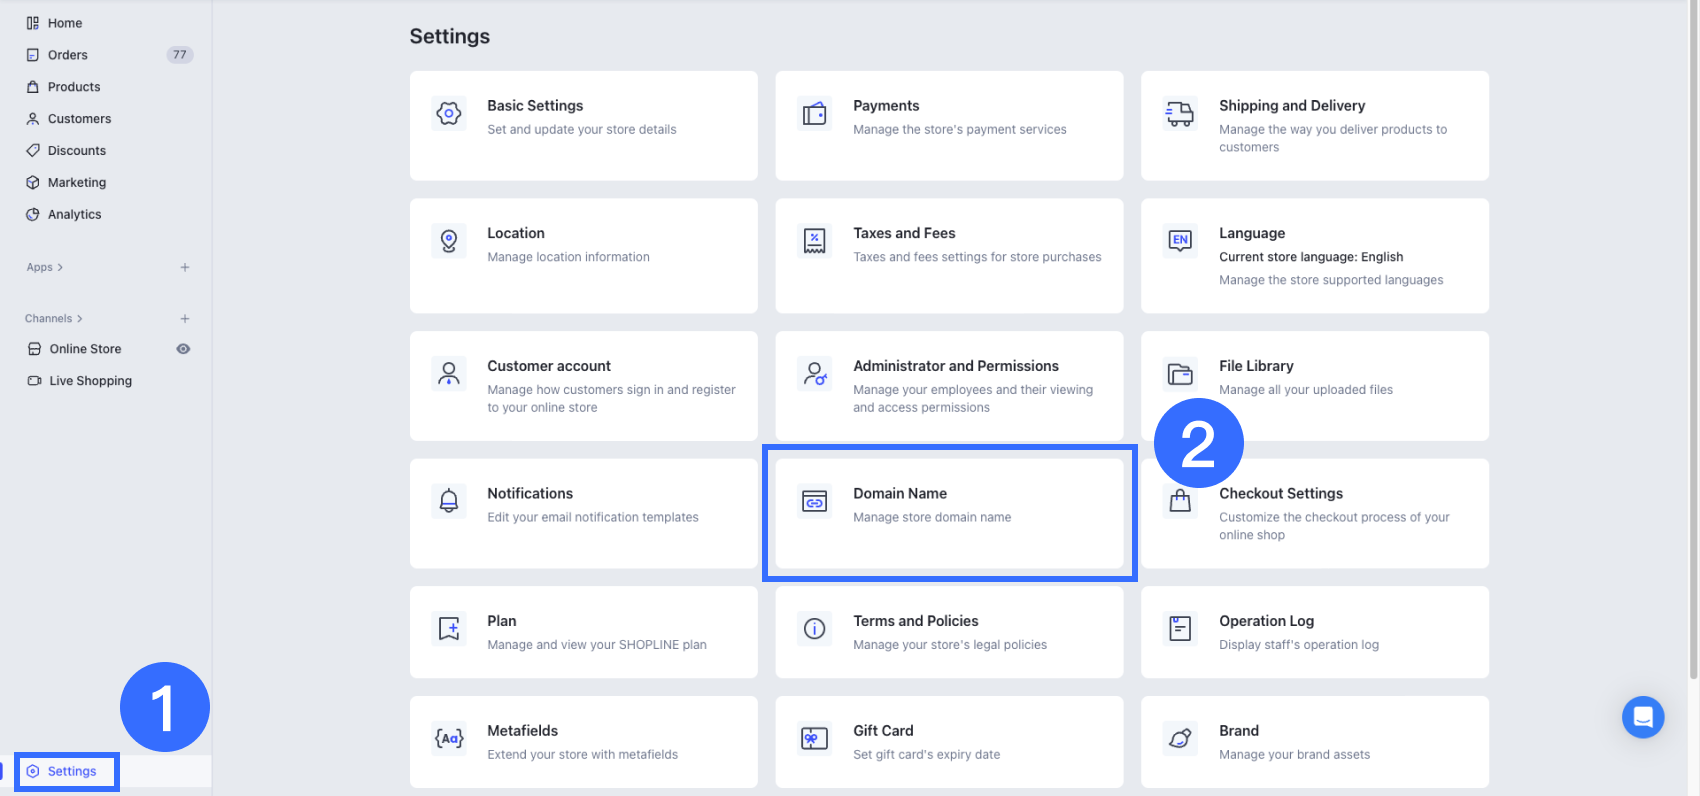Click 'Manage your brand assets' text
The image size is (1700, 796).
[1294, 755]
